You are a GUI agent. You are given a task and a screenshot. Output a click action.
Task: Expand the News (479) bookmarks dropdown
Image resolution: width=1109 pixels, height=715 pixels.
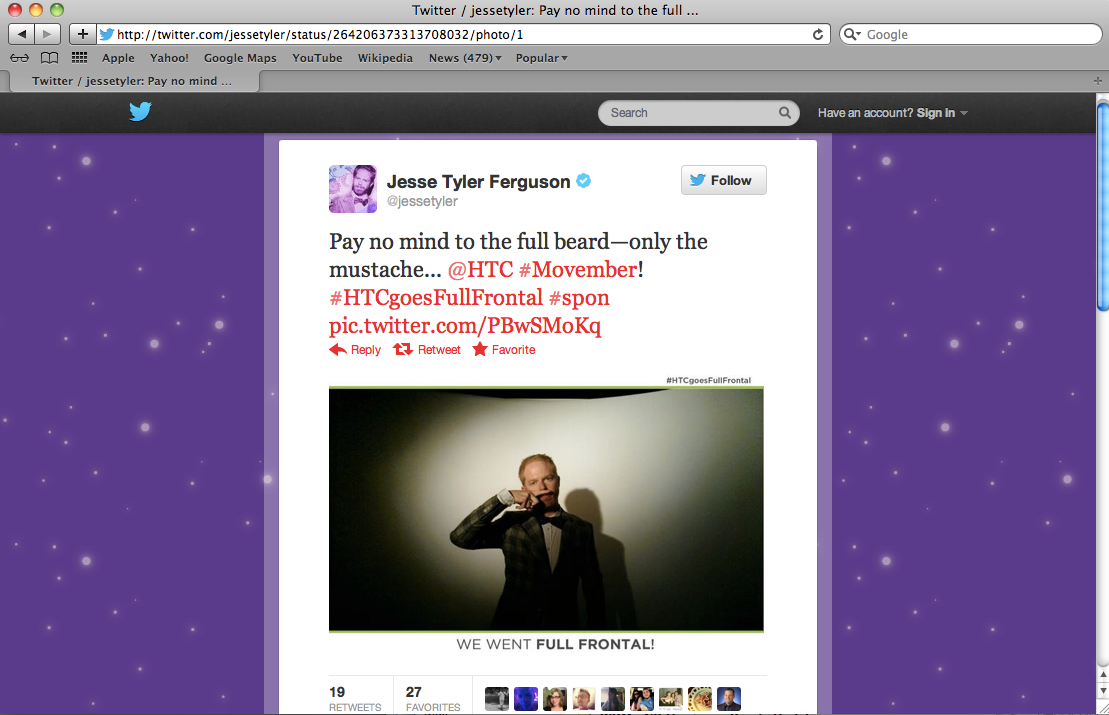(465, 58)
